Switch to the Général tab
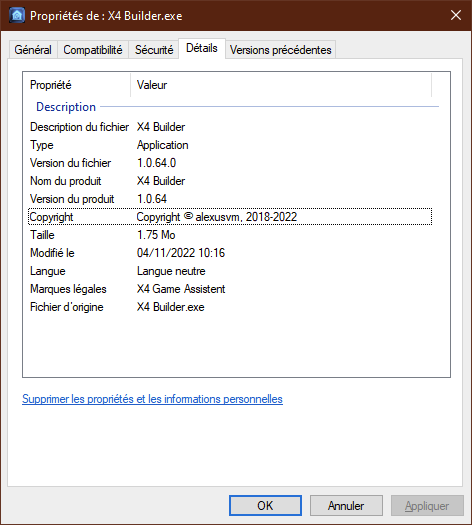Screen dimensions: 472x525 (x=33, y=50)
